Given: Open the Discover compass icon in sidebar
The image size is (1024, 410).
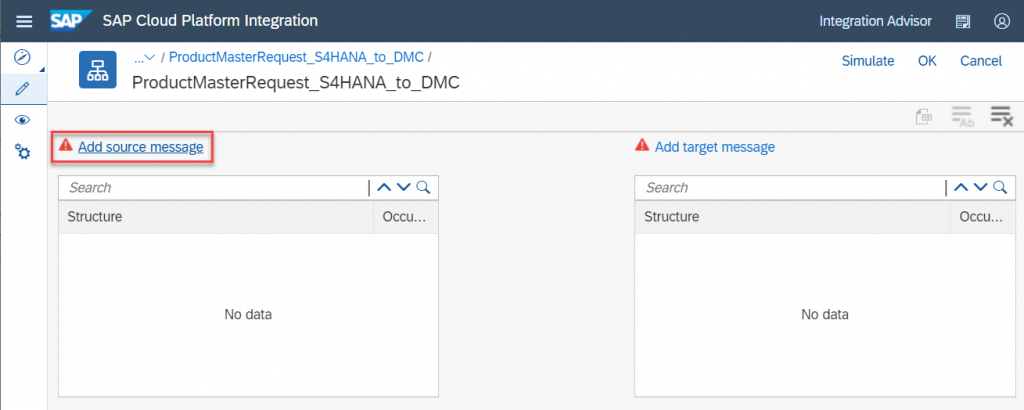Looking at the screenshot, I should point(22,57).
